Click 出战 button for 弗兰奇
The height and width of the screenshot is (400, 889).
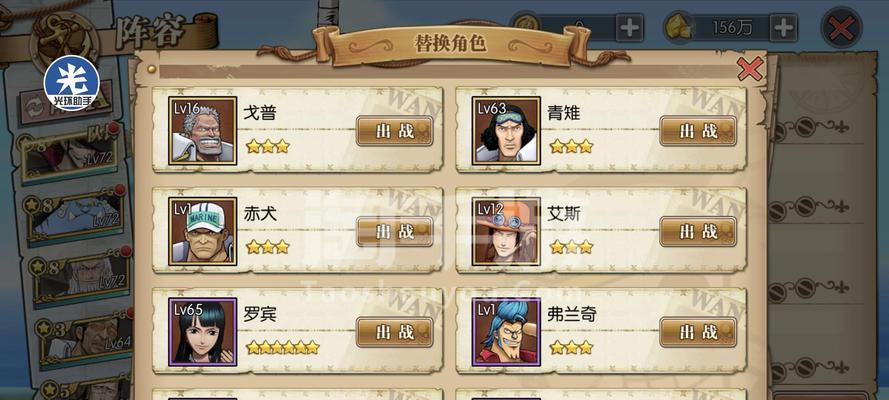click(x=698, y=332)
